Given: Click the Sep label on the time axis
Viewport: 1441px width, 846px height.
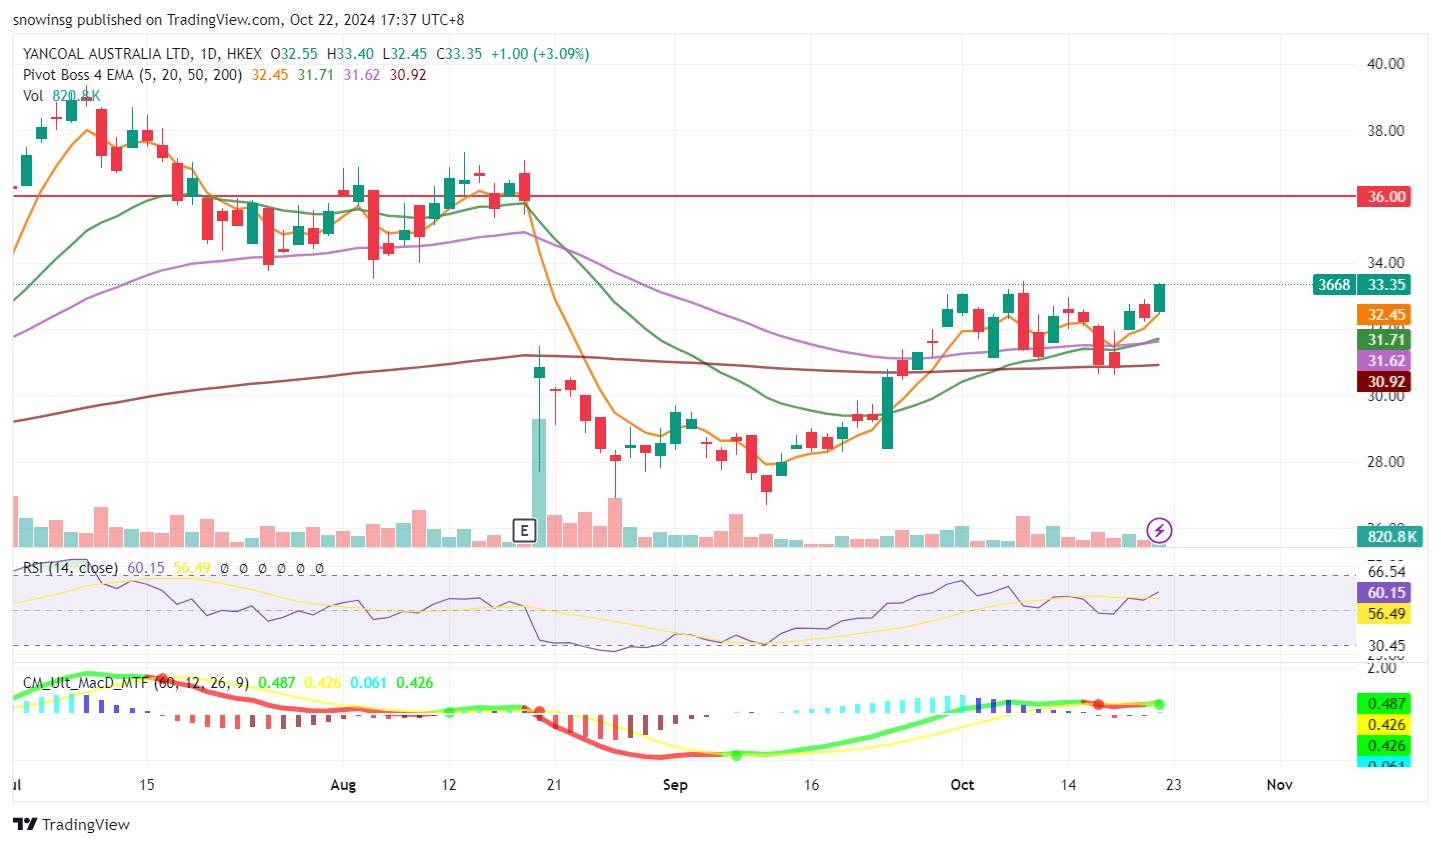Looking at the screenshot, I should pyautogui.click(x=675, y=785).
